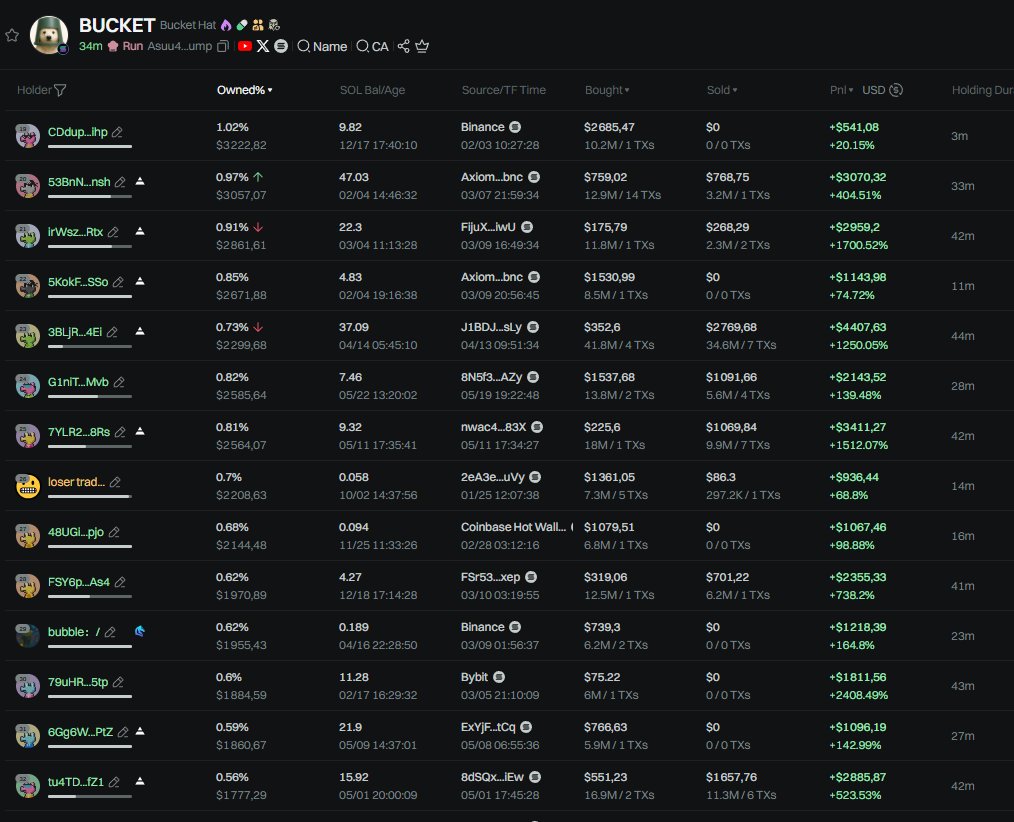Click the triangle badge on 53BnN...nsh row
1014x822 pixels.
pyautogui.click(x=140, y=181)
